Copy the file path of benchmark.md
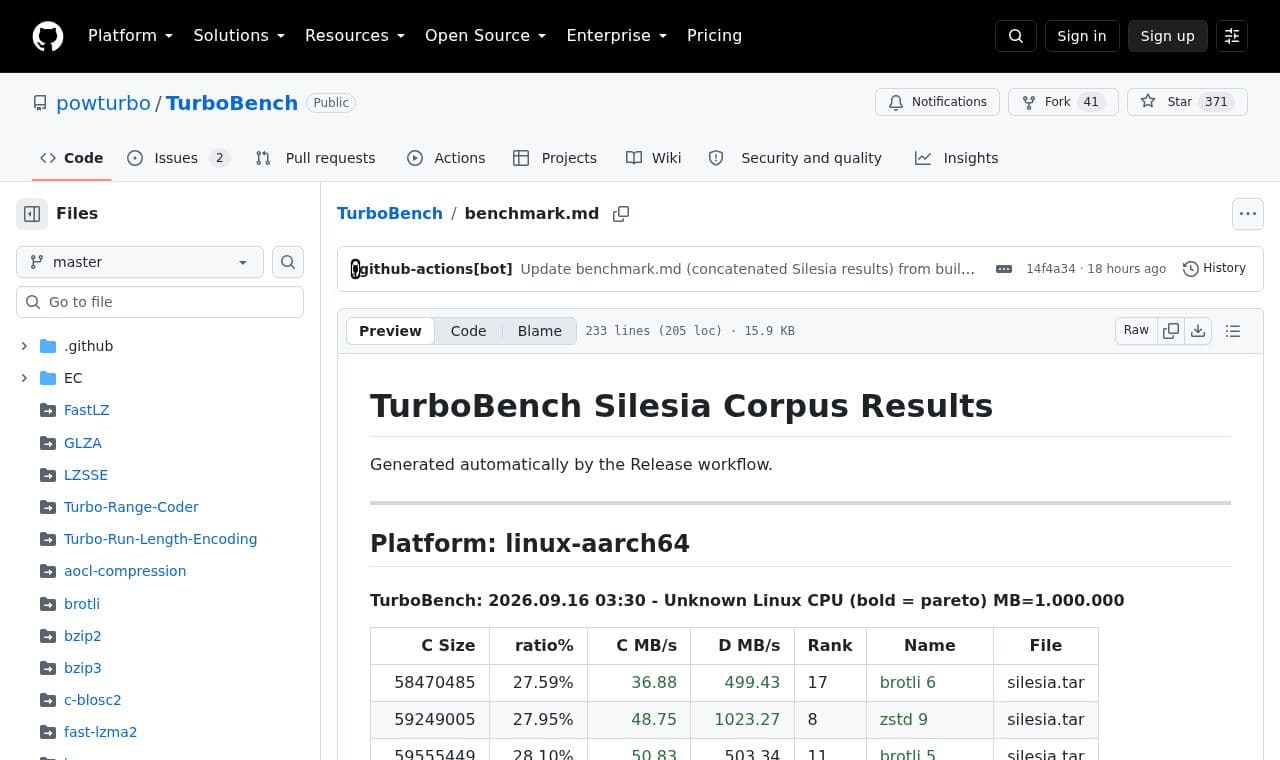The image size is (1280, 760). (x=621, y=214)
